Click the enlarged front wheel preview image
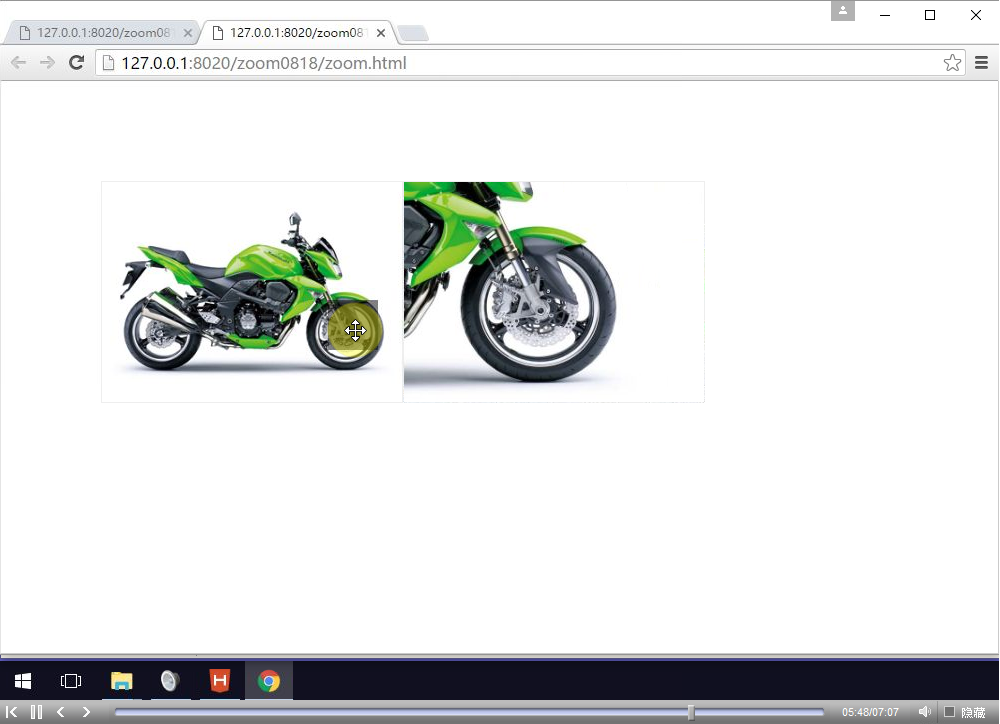The image size is (1000, 724). click(x=554, y=292)
